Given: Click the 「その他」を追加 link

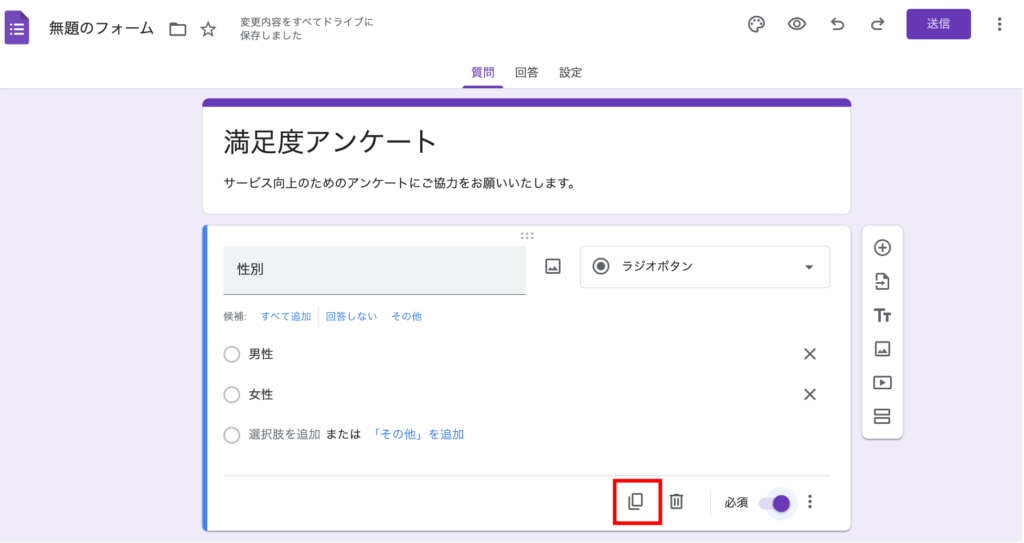Looking at the screenshot, I should tap(417, 435).
